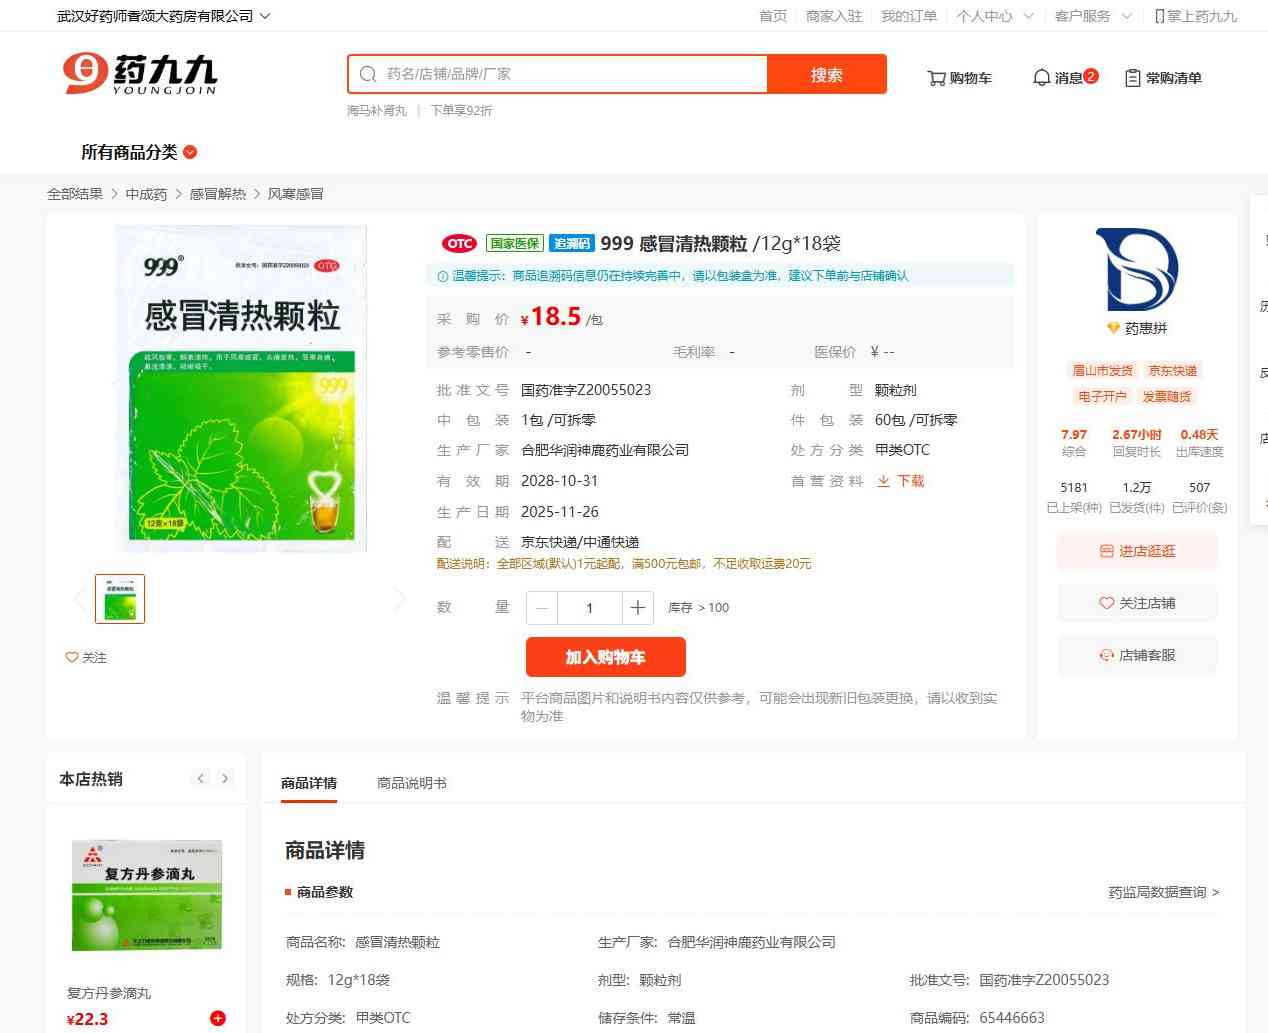Open 药监局数据查询 link

pos(1163,892)
